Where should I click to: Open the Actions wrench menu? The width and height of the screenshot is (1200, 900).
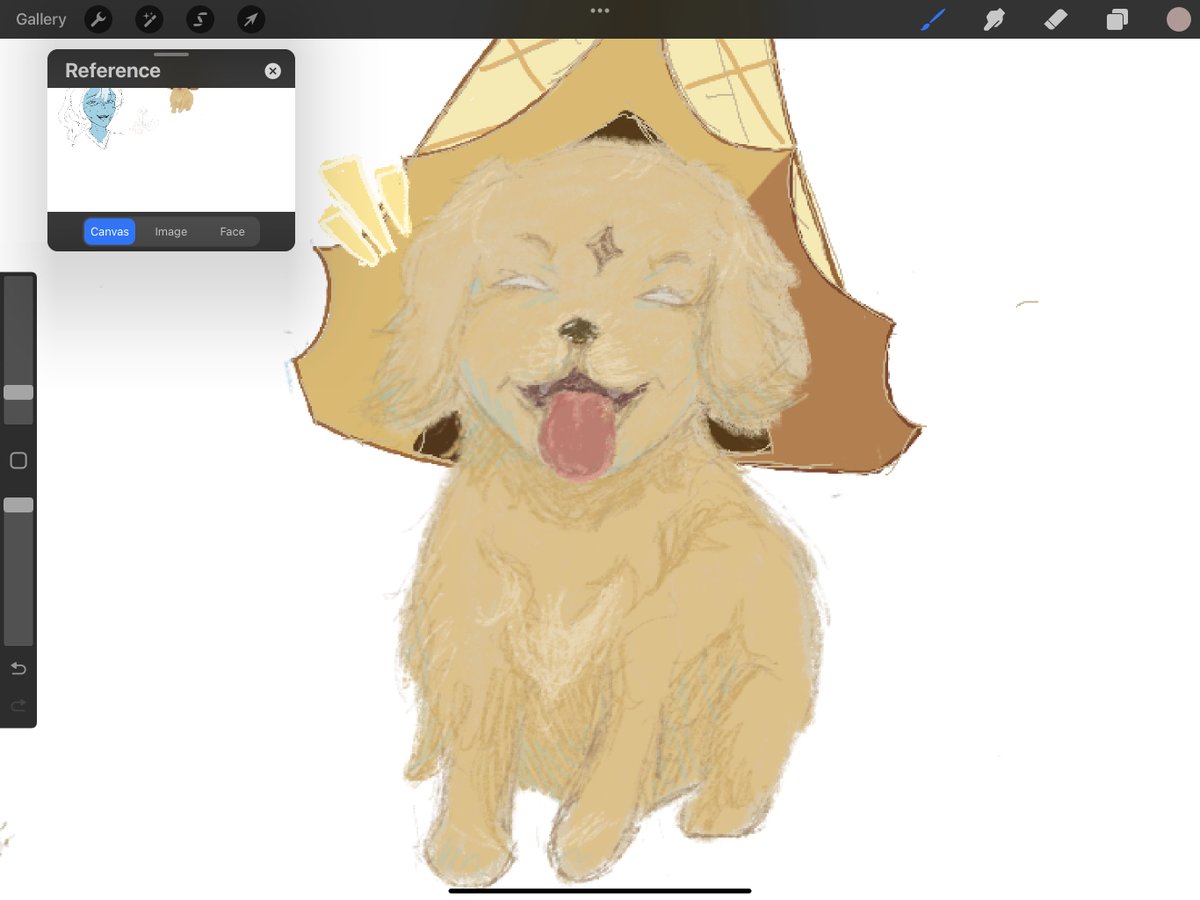click(98, 19)
